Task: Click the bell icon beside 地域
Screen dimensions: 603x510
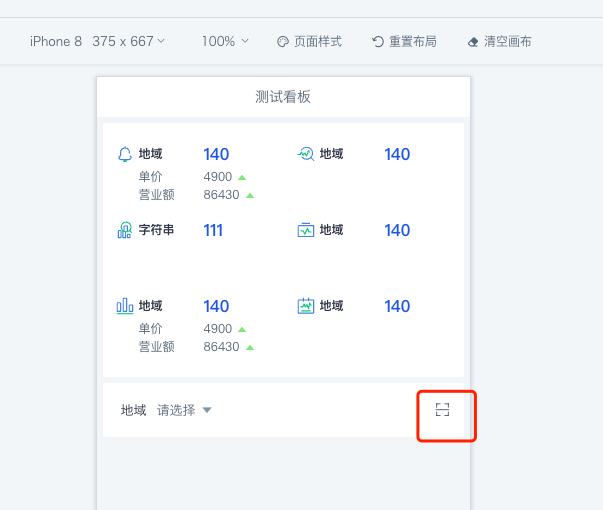Action: click(125, 154)
